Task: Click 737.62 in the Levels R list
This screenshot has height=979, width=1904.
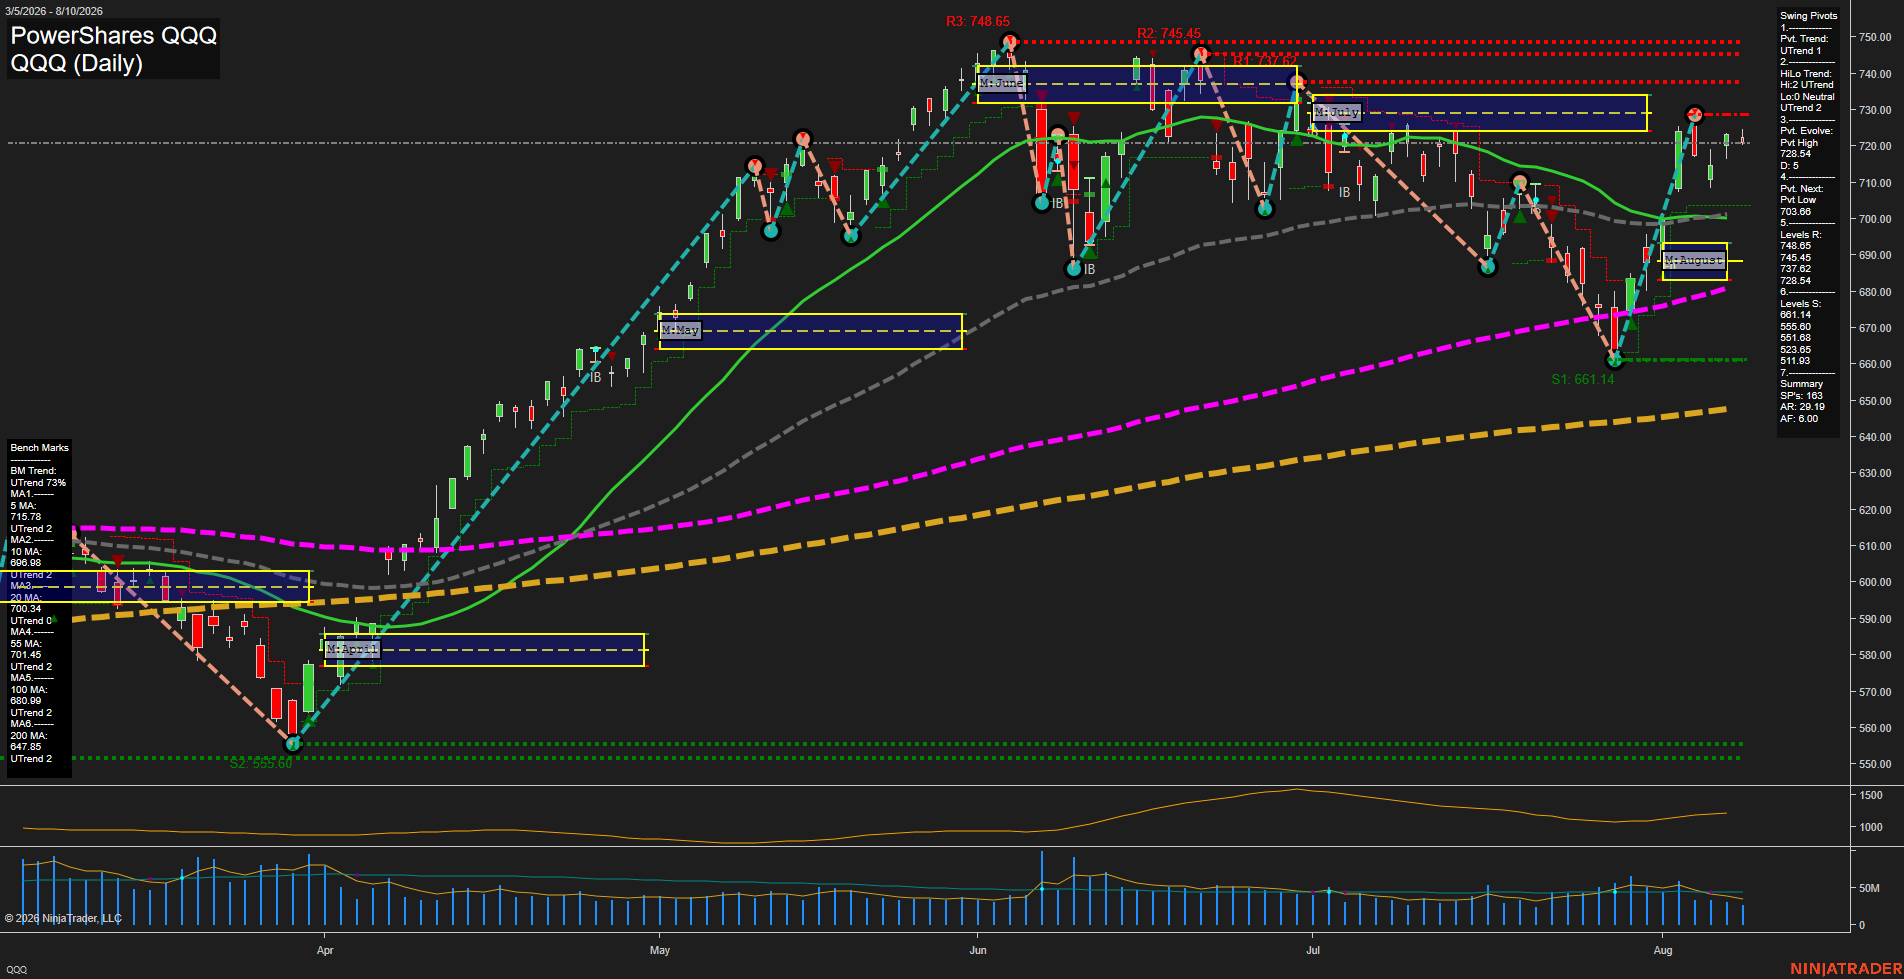Action: point(1795,269)
